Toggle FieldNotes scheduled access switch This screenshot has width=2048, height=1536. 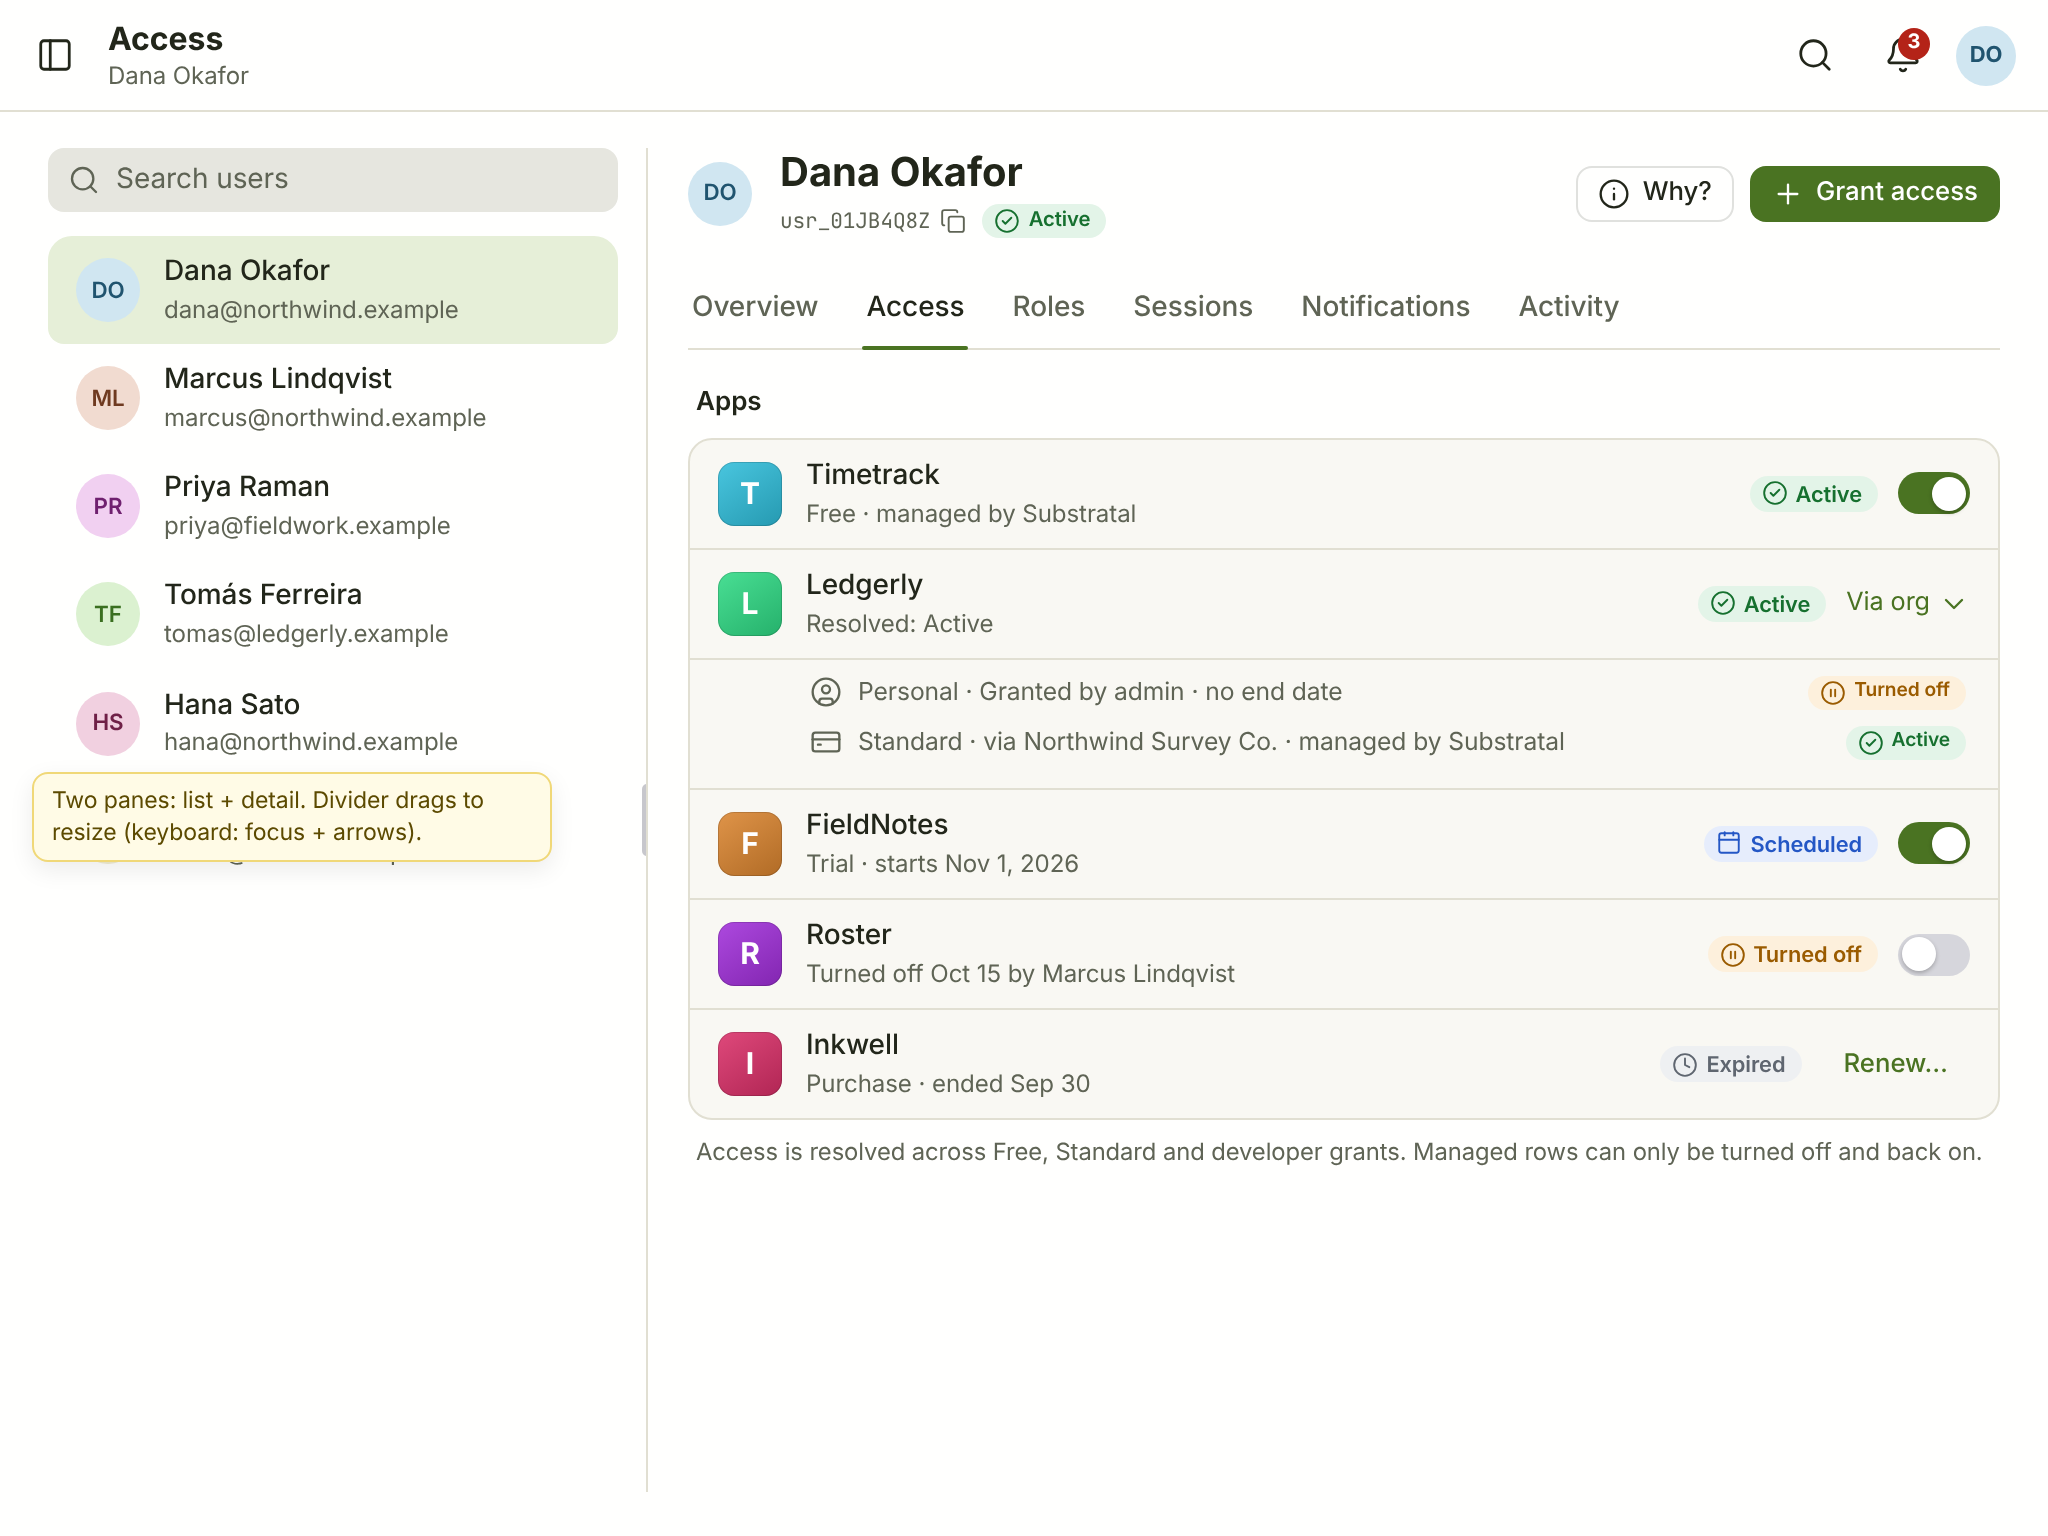pos(1934,844)
